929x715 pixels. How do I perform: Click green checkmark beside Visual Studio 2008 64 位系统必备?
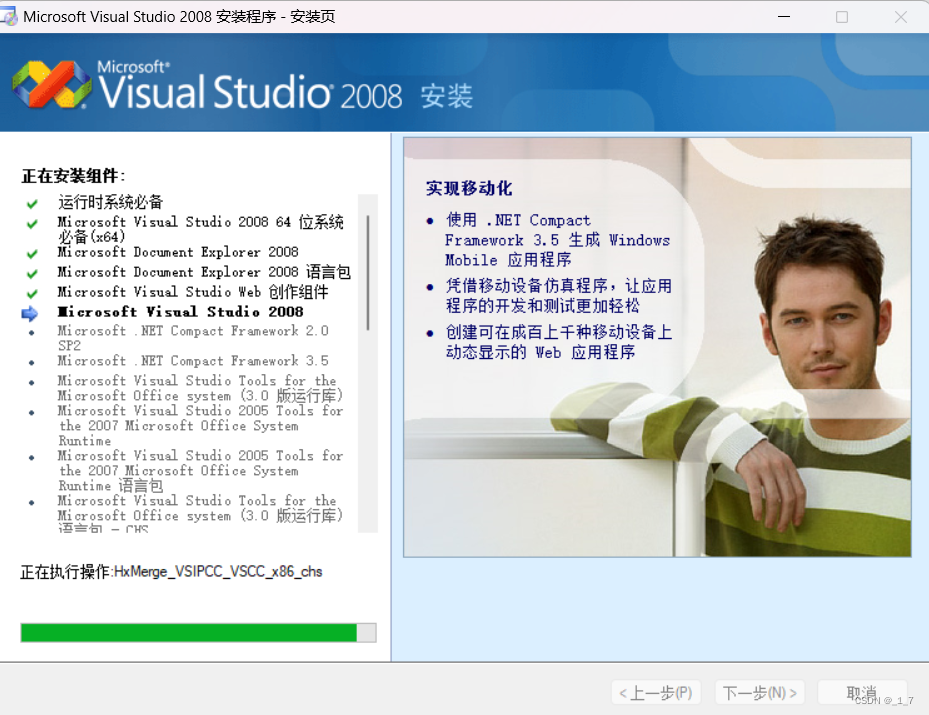pyautogui.click(x=33, y=224)
